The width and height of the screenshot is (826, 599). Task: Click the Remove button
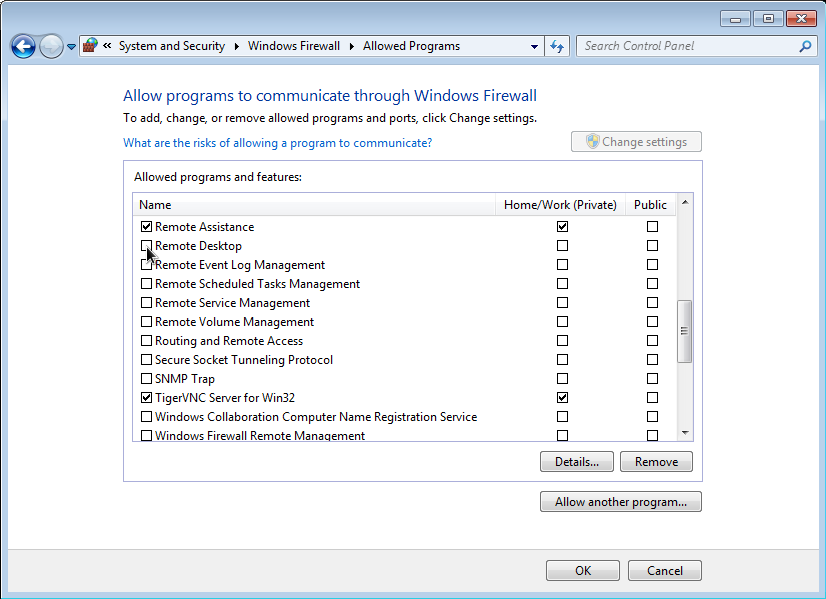coord(656,461)
